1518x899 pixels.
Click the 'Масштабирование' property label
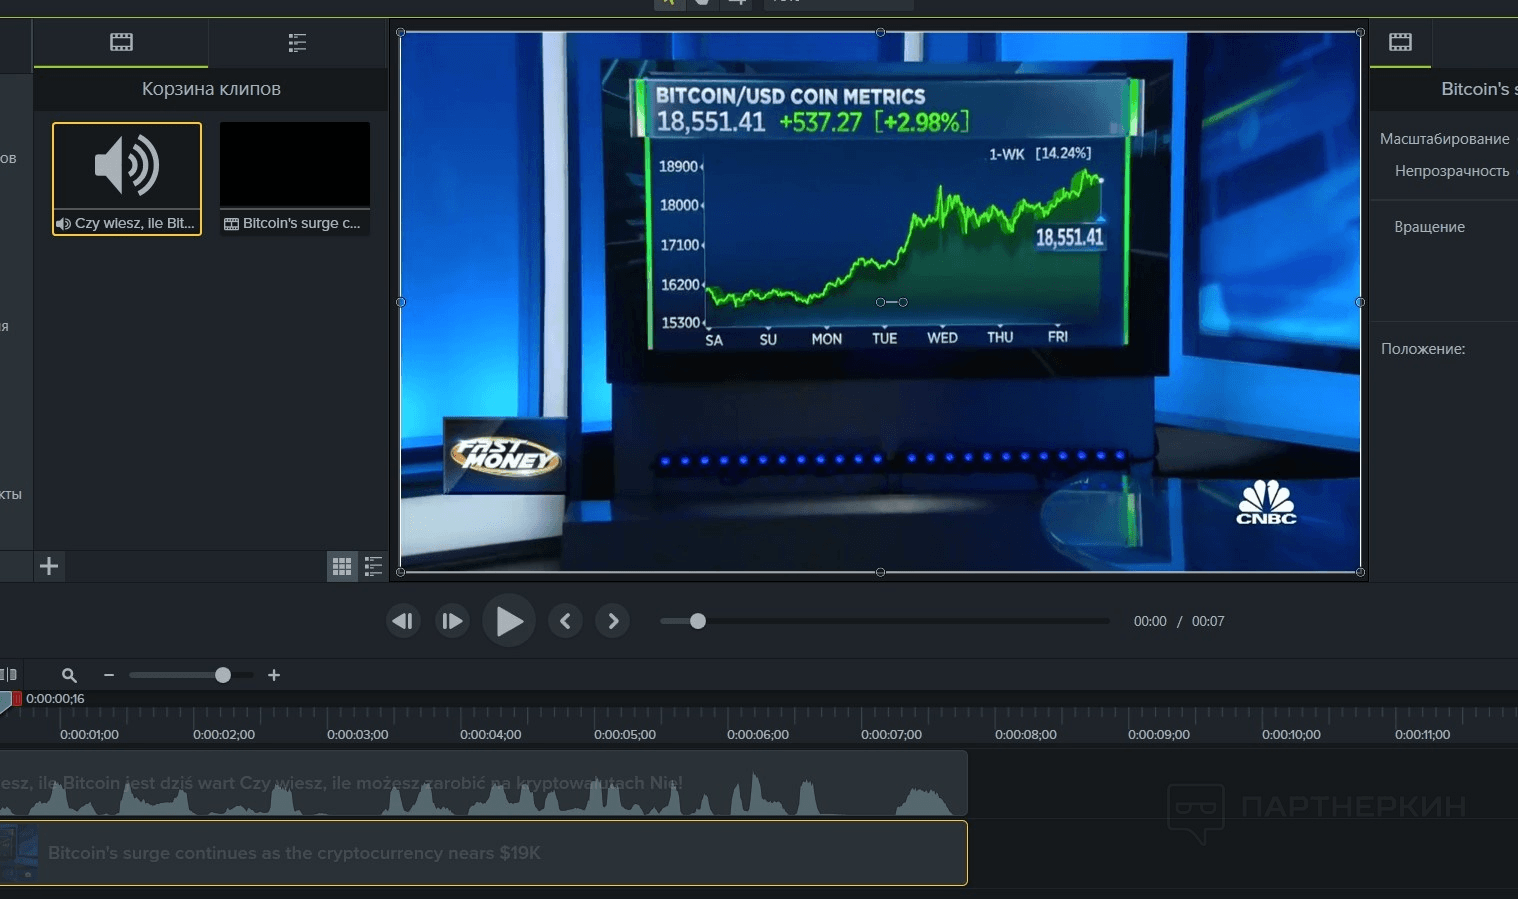coord(1444,139)
